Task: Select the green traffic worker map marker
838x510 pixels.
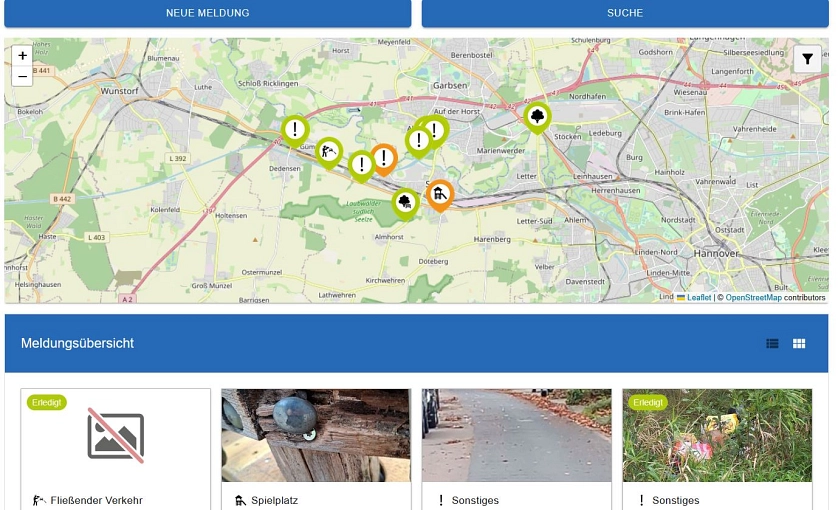Action: point(329,152)
